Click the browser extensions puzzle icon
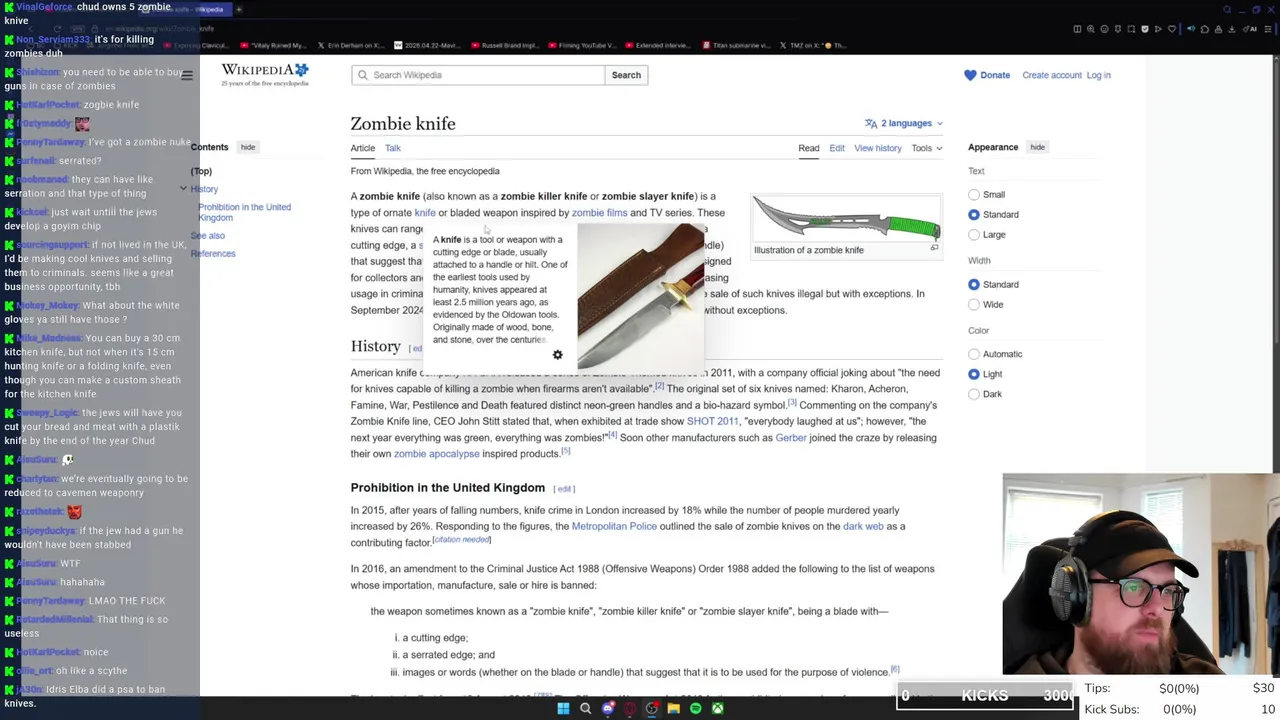1280x720 pixels. [1205, 29]
